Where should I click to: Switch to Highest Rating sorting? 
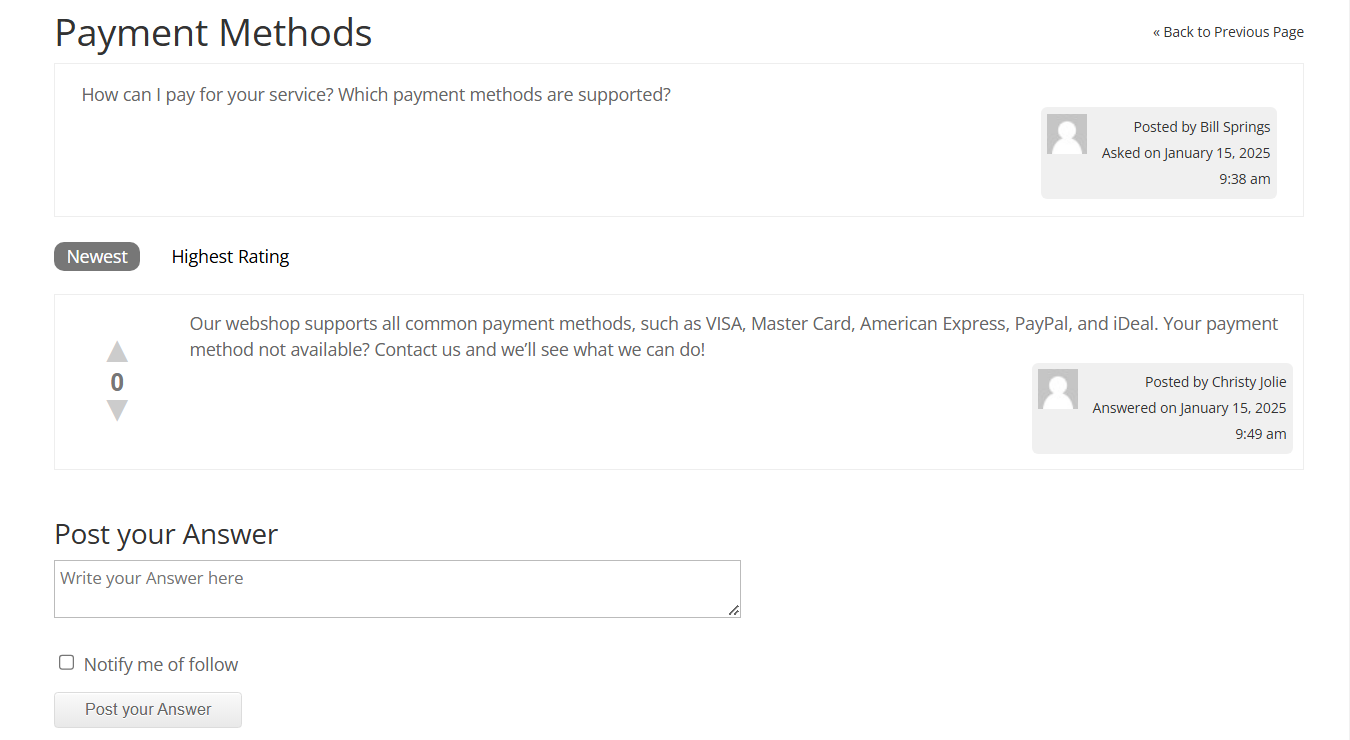tap(230, 257)
